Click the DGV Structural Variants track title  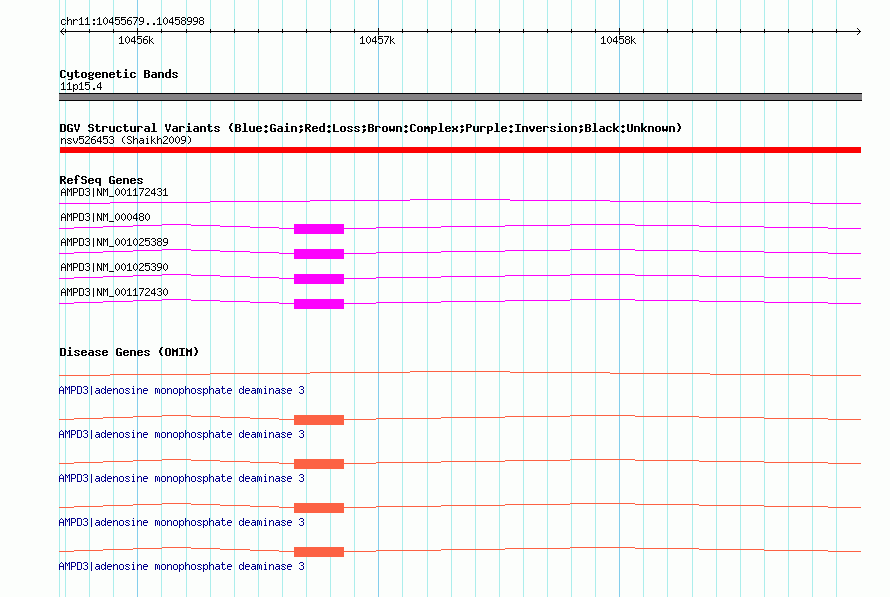(371, 128)
